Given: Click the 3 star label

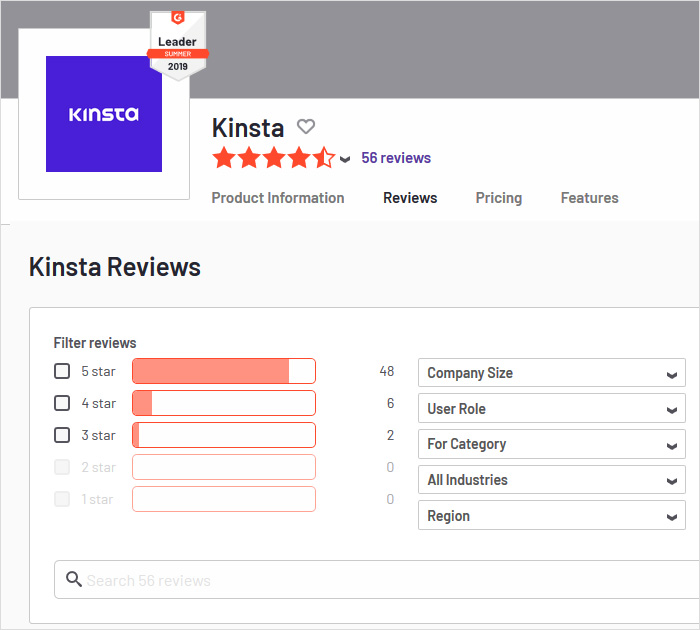Looking at the screenshot, I should tap(98, 435).
